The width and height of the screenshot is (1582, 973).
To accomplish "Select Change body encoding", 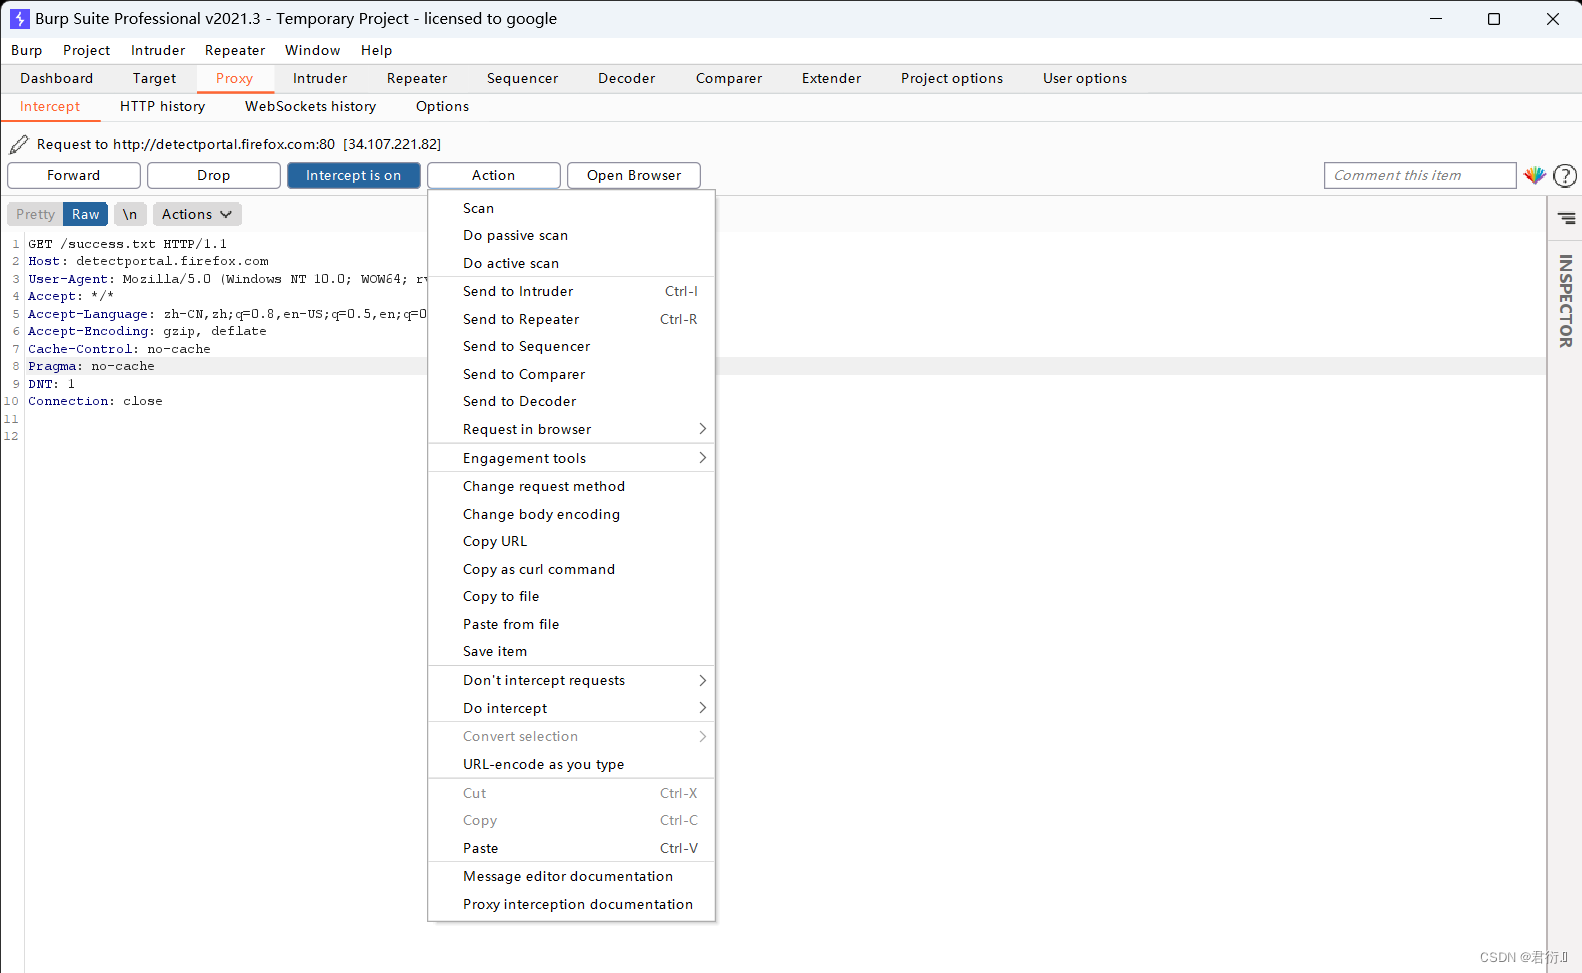I will pyautogui.click(x=571, y=514).
